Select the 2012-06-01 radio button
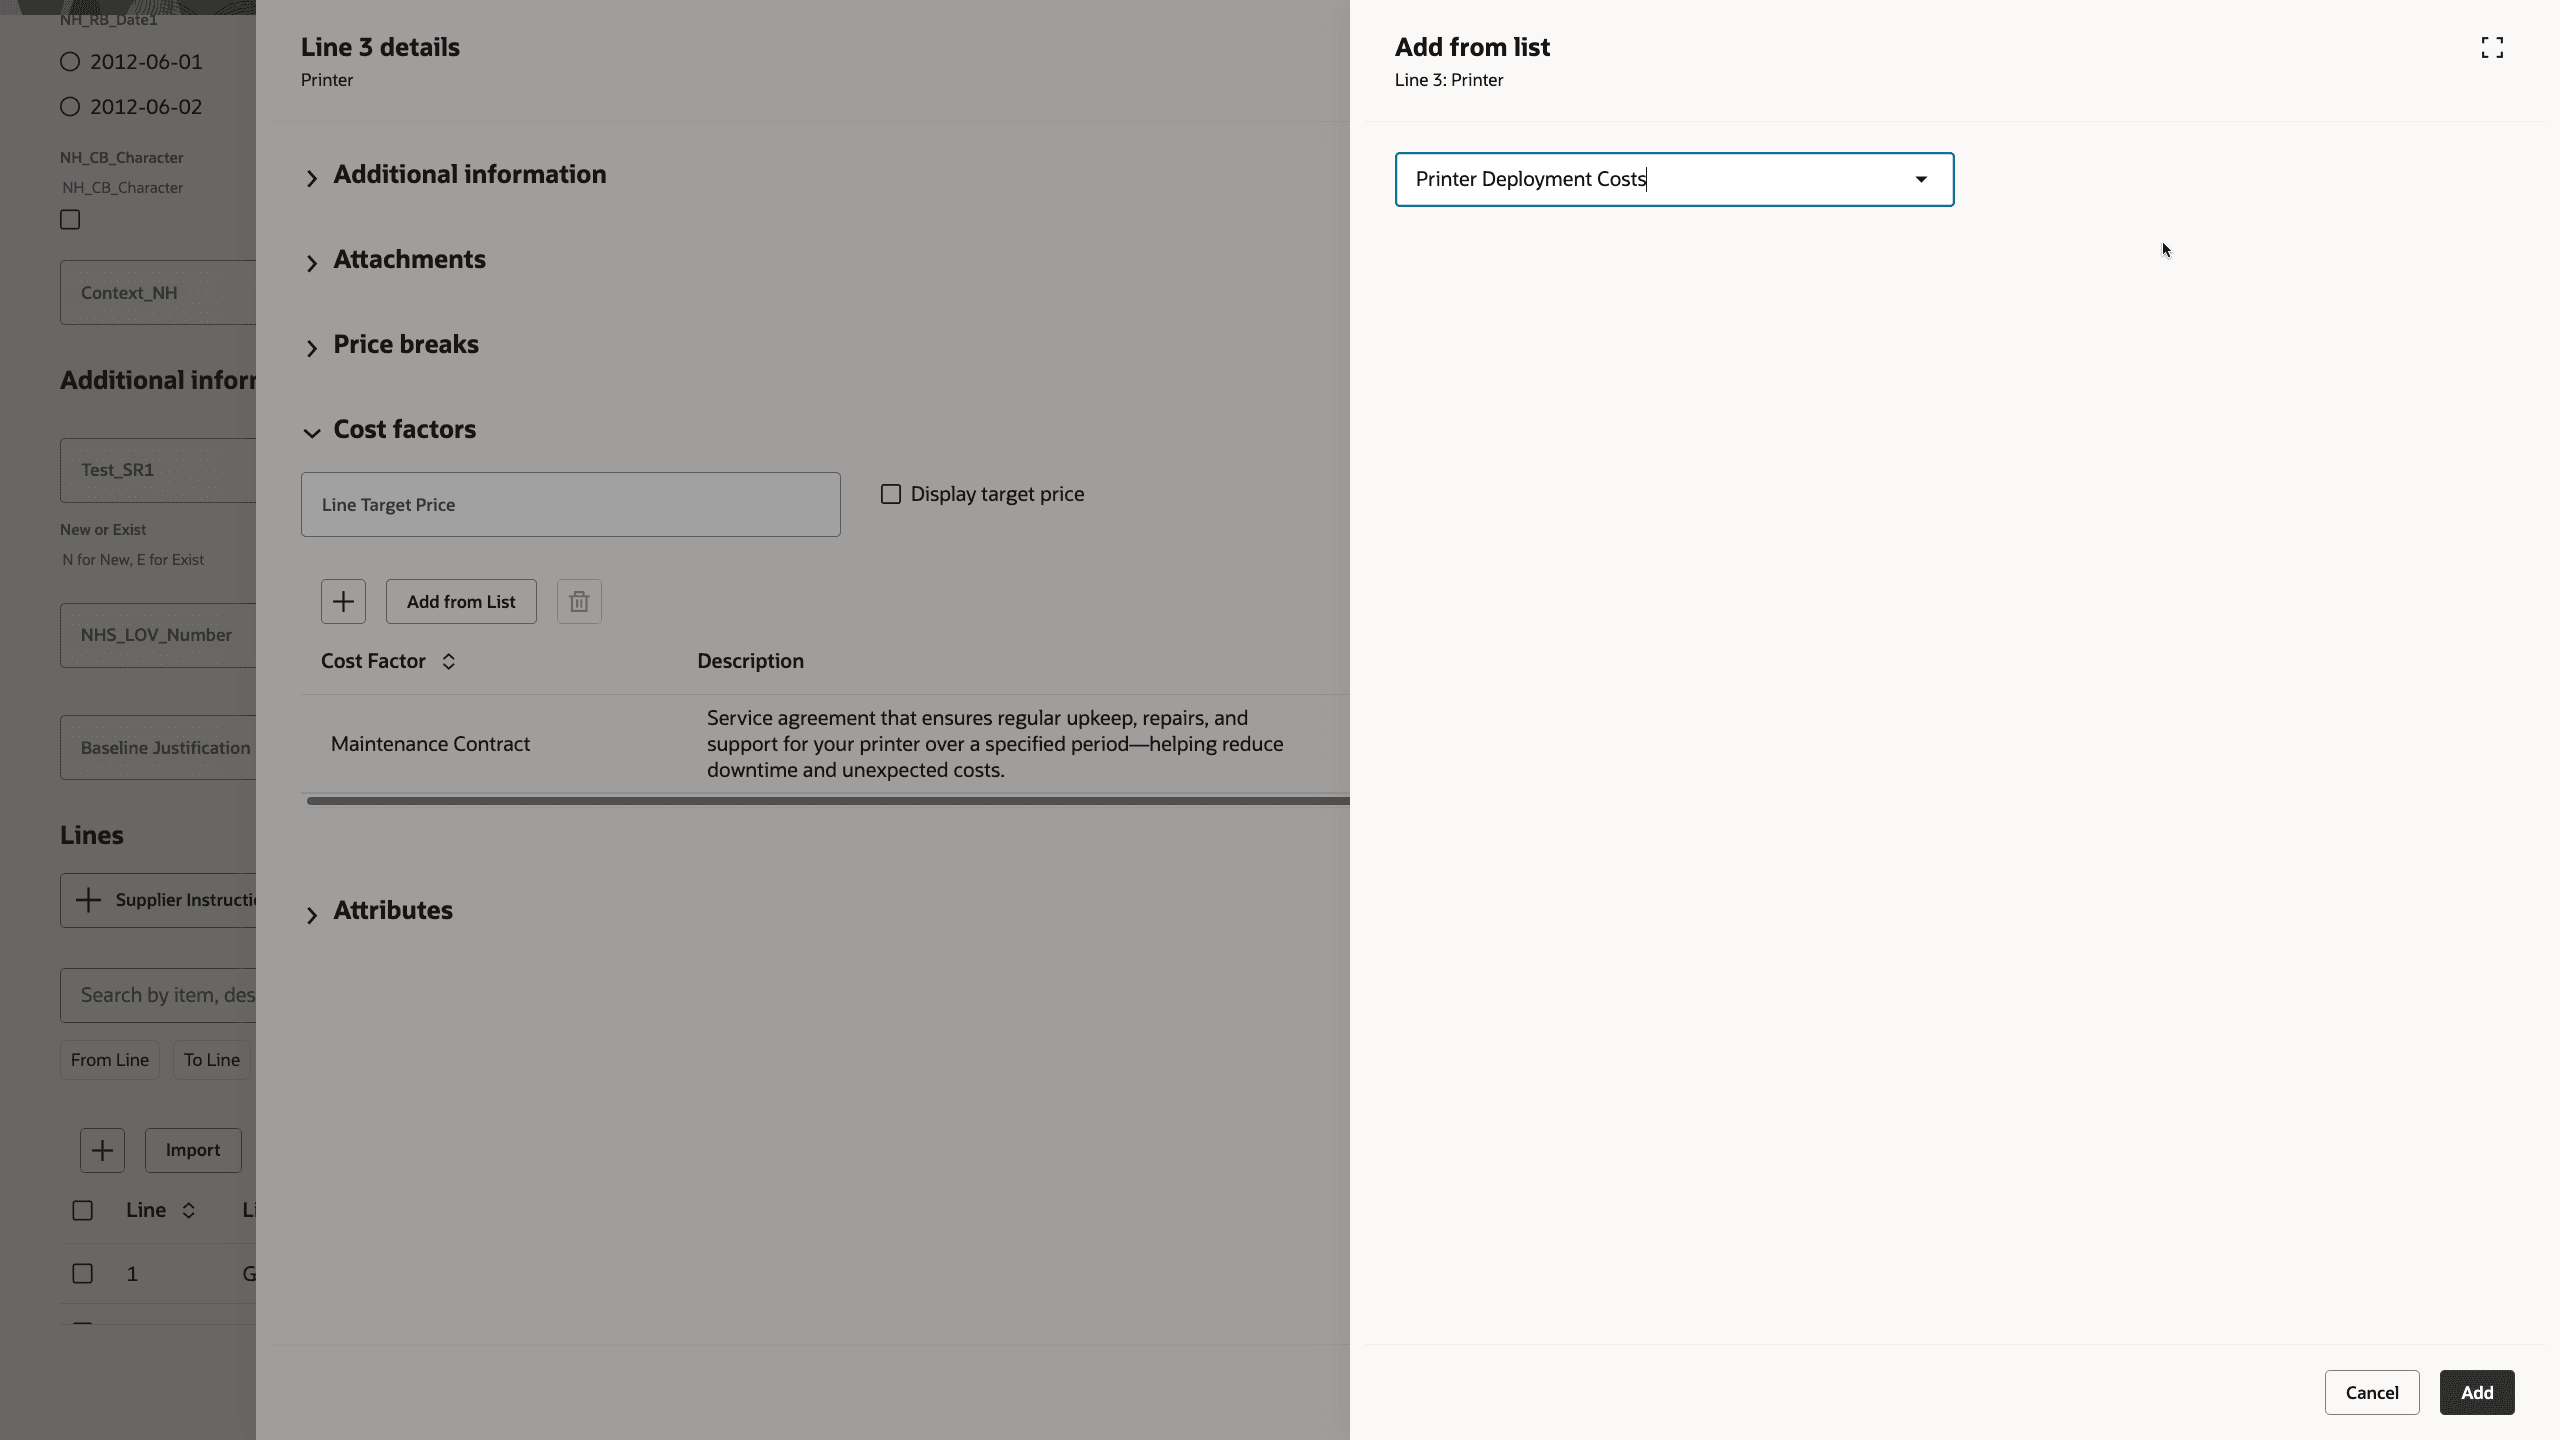This screenshot has height=1440, width=2560. pyautogui.click(x=70, y=61)
